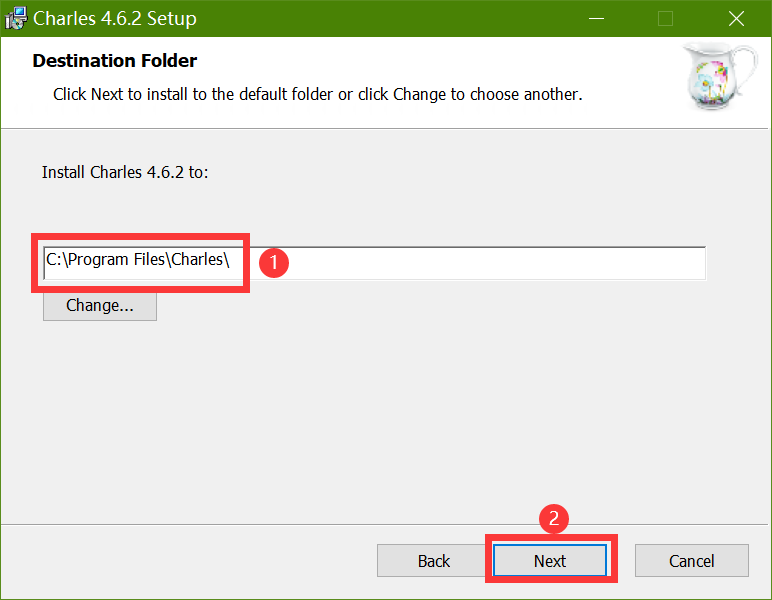Image resolution: width=772 pixels, height=600 pixels.
Task: Open the Change... folder dialog
Action: 100,306
